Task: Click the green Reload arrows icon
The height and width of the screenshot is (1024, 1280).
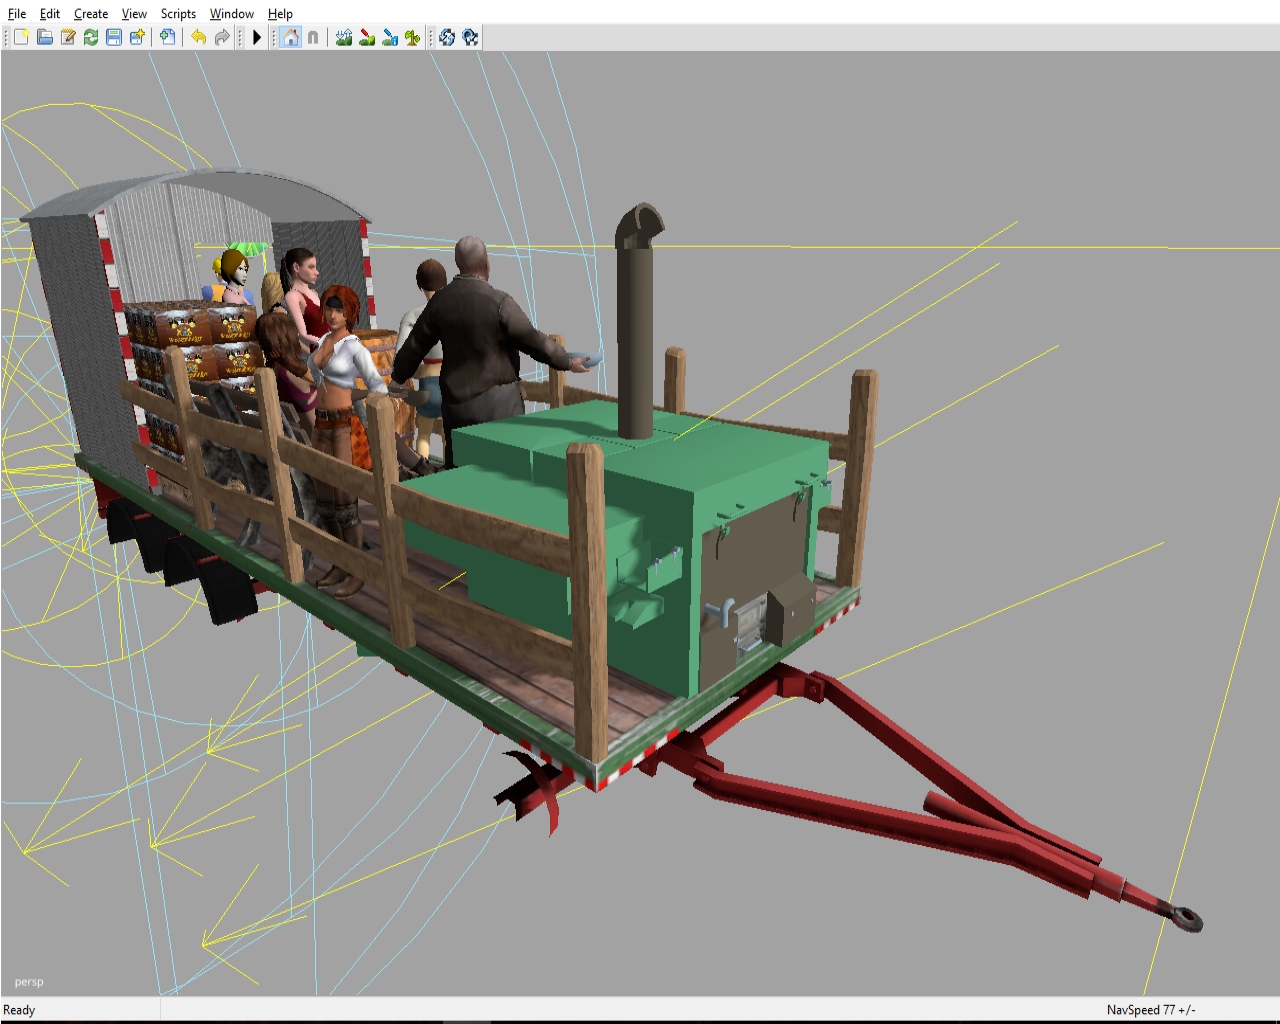Action: tap(91, 37)
